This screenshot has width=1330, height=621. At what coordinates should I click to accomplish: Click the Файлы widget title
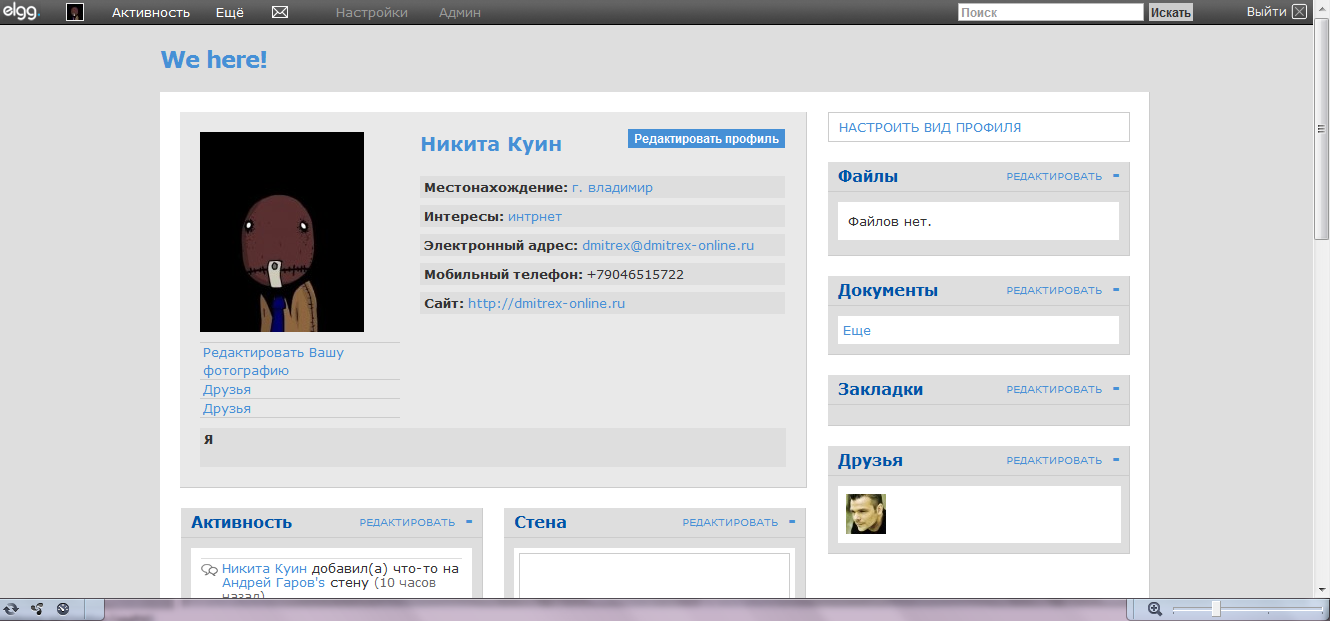868,176
